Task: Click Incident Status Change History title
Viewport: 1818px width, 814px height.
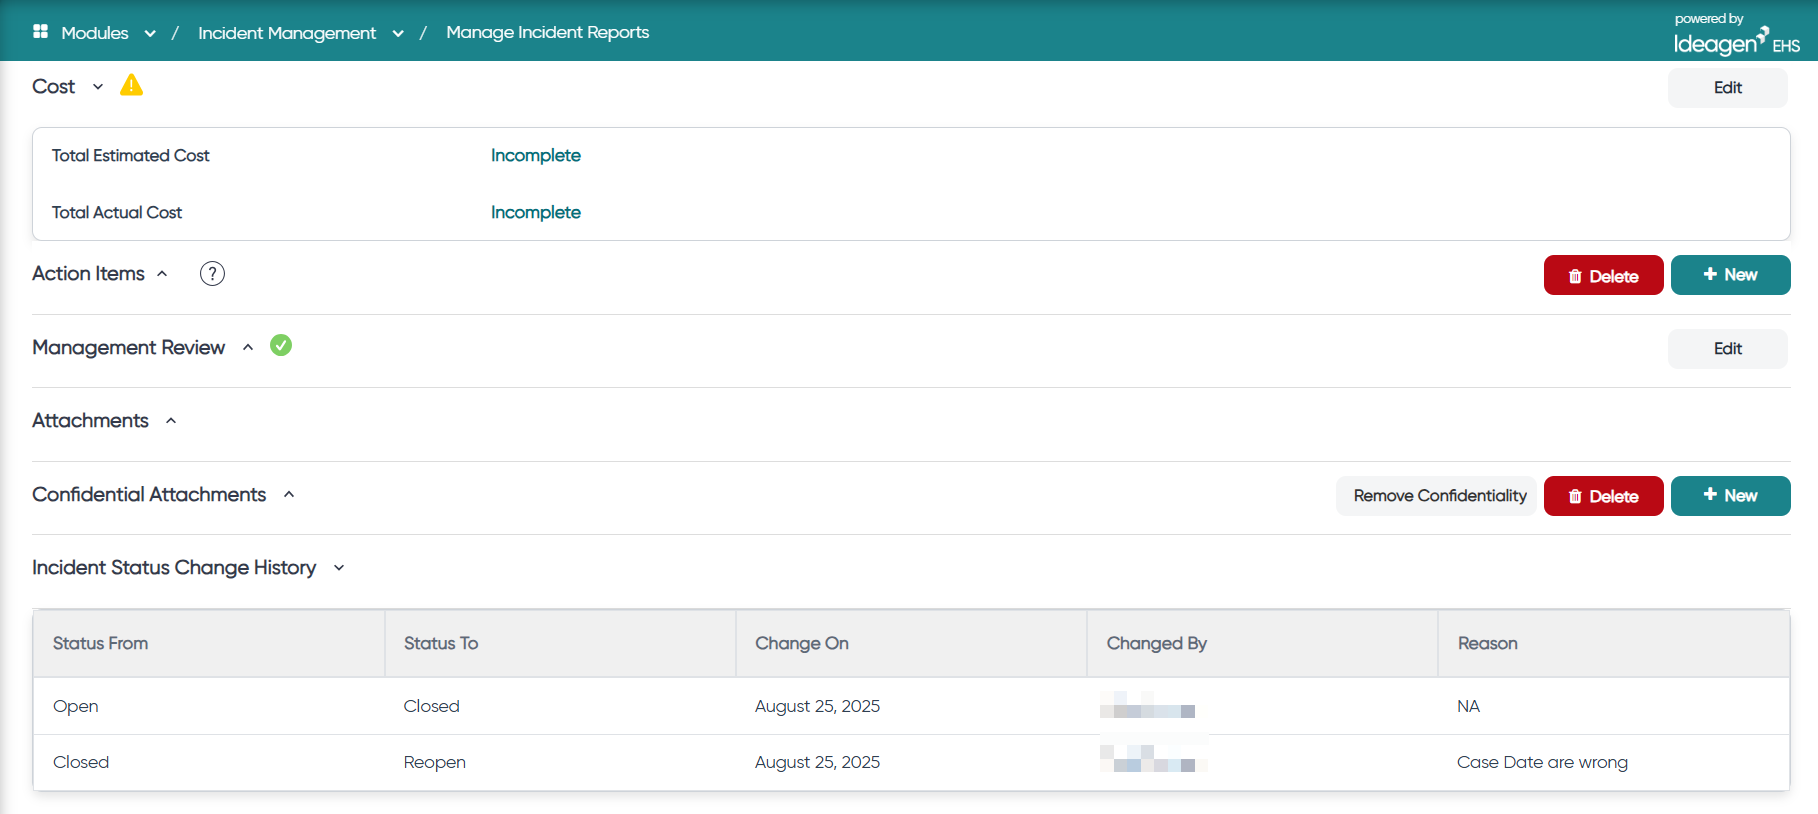Action: [x=174, y=567]
